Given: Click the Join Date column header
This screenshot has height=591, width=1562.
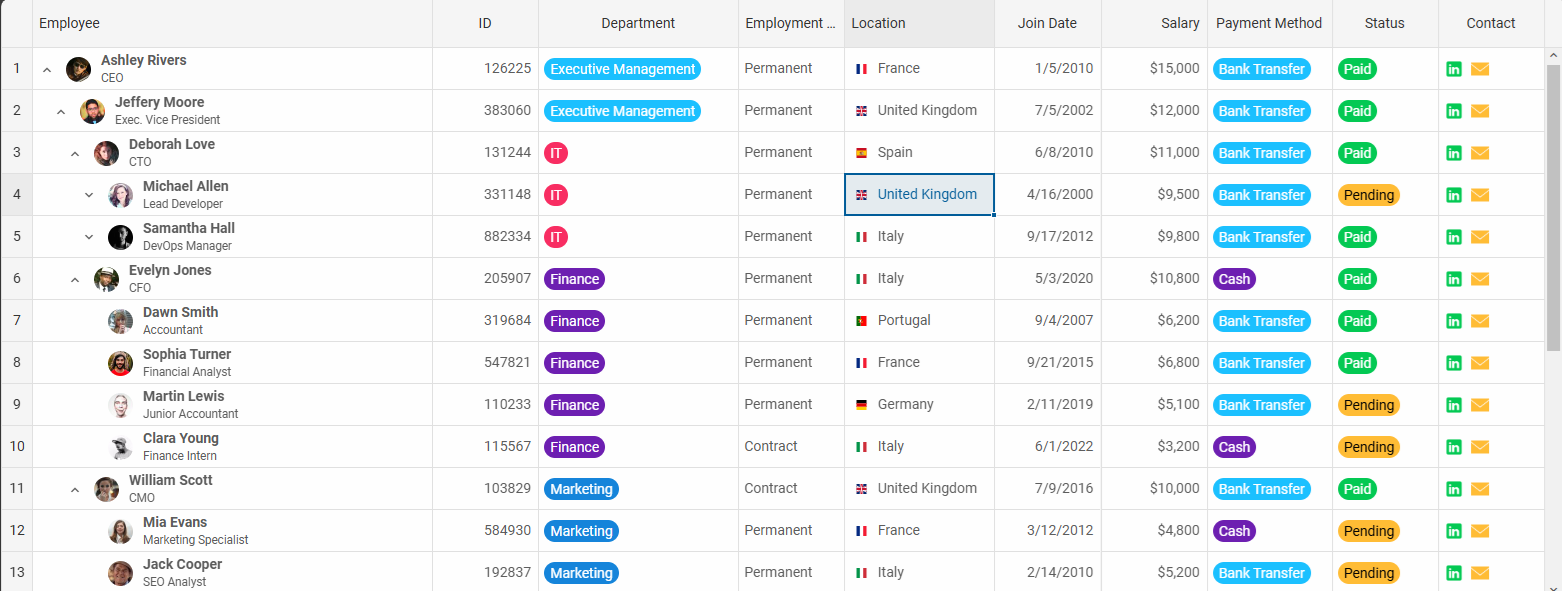Looking at the screenshot, I should (1047, 23).
